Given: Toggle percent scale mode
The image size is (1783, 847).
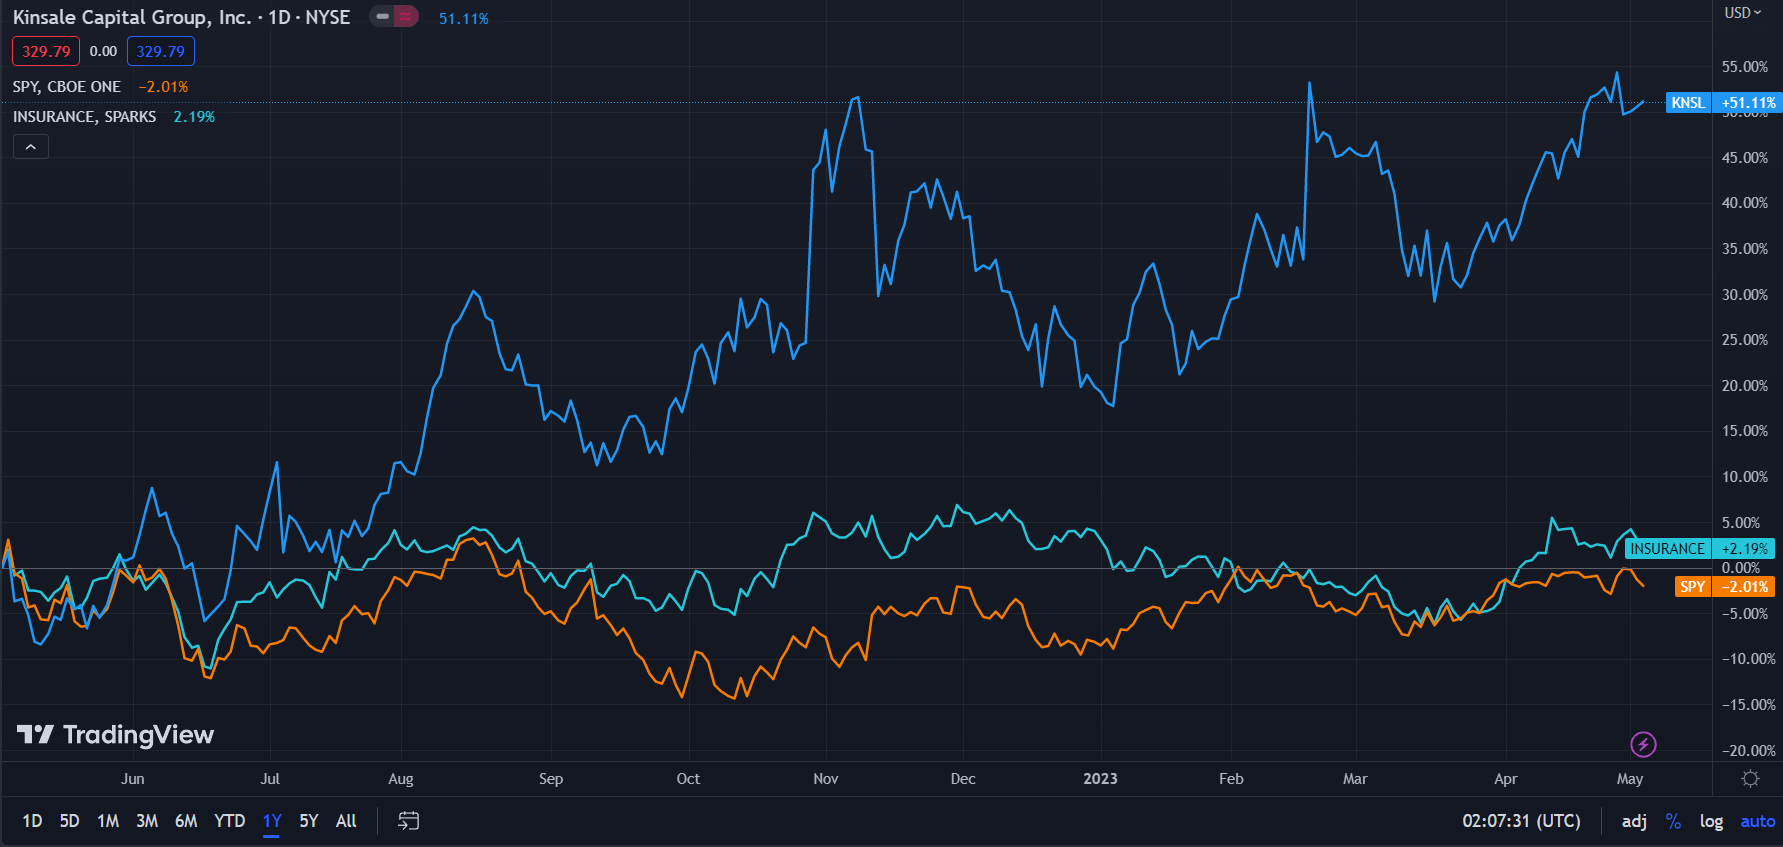Looking at the screenshot, I should point(1673,821).
